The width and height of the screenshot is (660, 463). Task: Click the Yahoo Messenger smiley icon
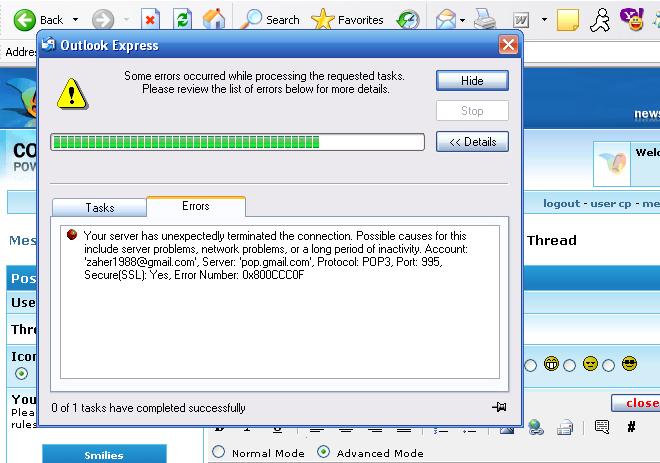(x=632, y=19)
